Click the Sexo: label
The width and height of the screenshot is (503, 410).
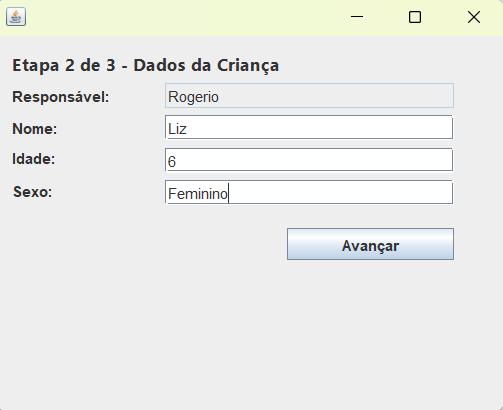pyautogui.click(x=33, y=192)
